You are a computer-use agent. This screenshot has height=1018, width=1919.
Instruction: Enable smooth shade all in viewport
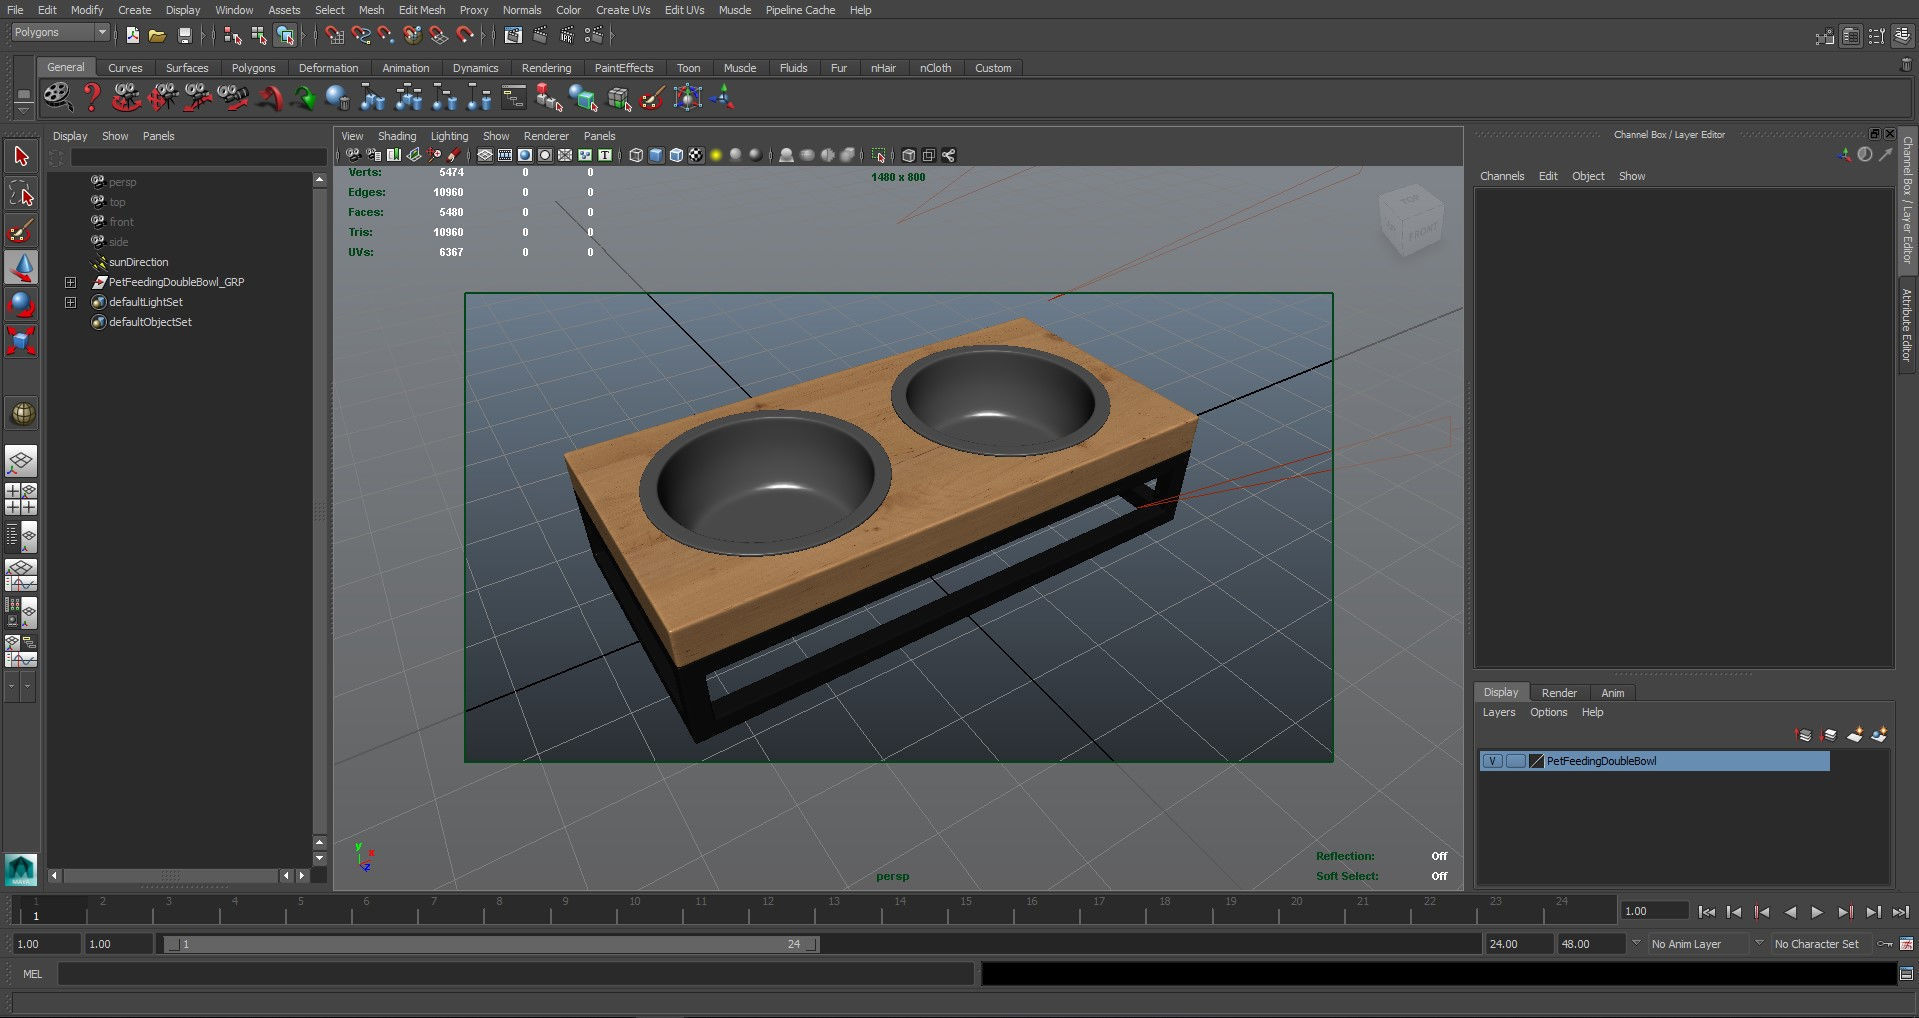656,155
